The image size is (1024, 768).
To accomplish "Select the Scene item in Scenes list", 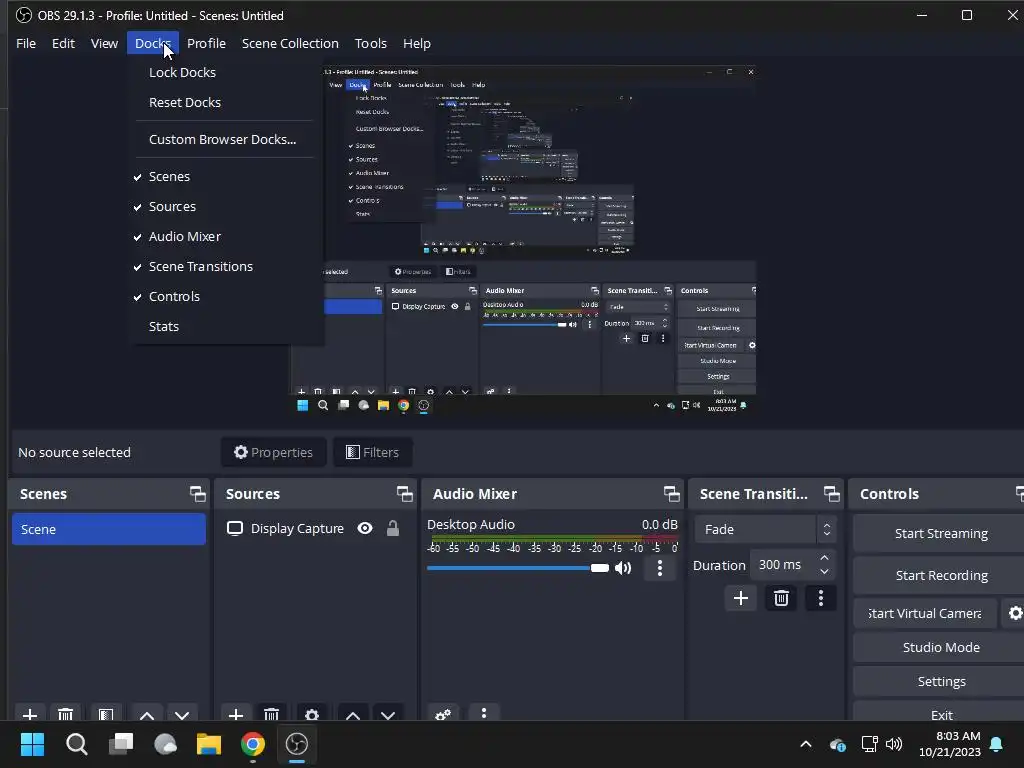I will tap(108, 529).
